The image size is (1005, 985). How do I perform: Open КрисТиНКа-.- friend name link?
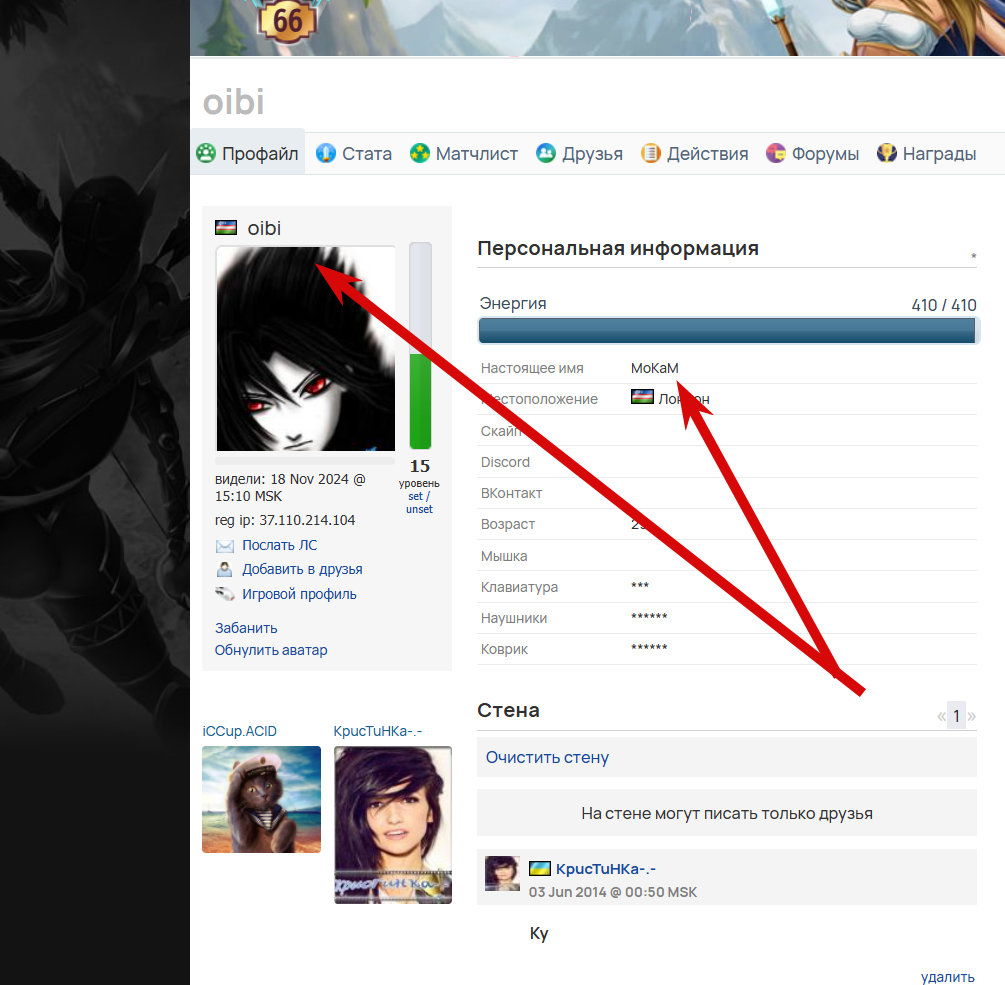(x=378, y=731)
